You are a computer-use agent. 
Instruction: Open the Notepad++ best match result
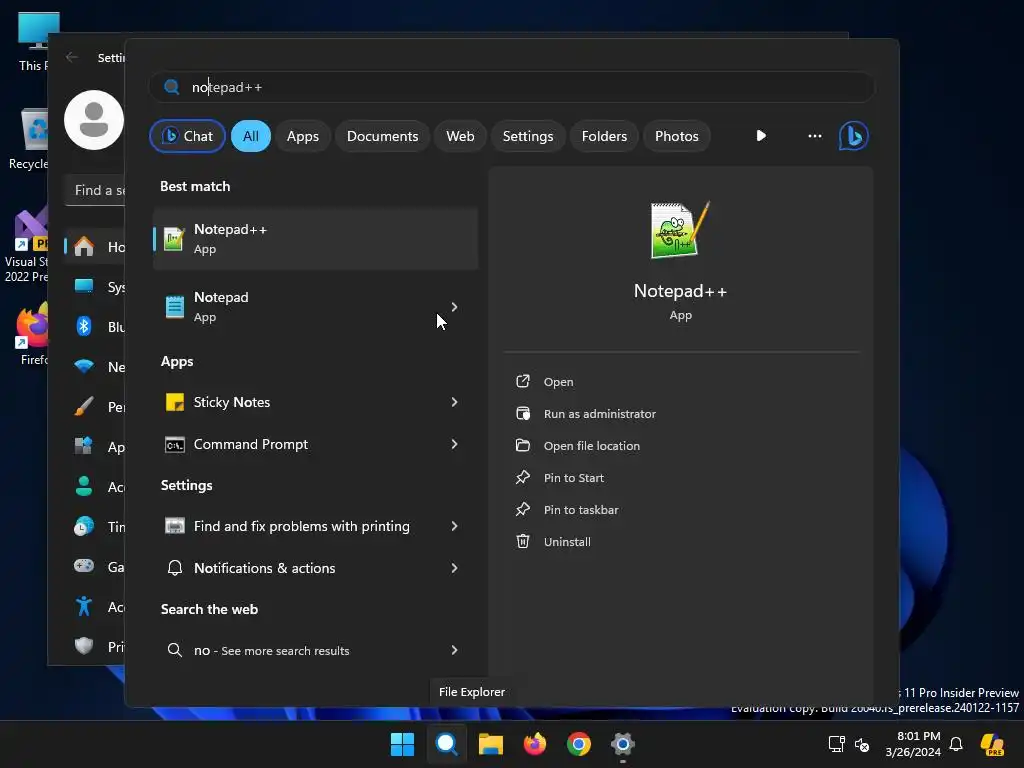point(315,238)
